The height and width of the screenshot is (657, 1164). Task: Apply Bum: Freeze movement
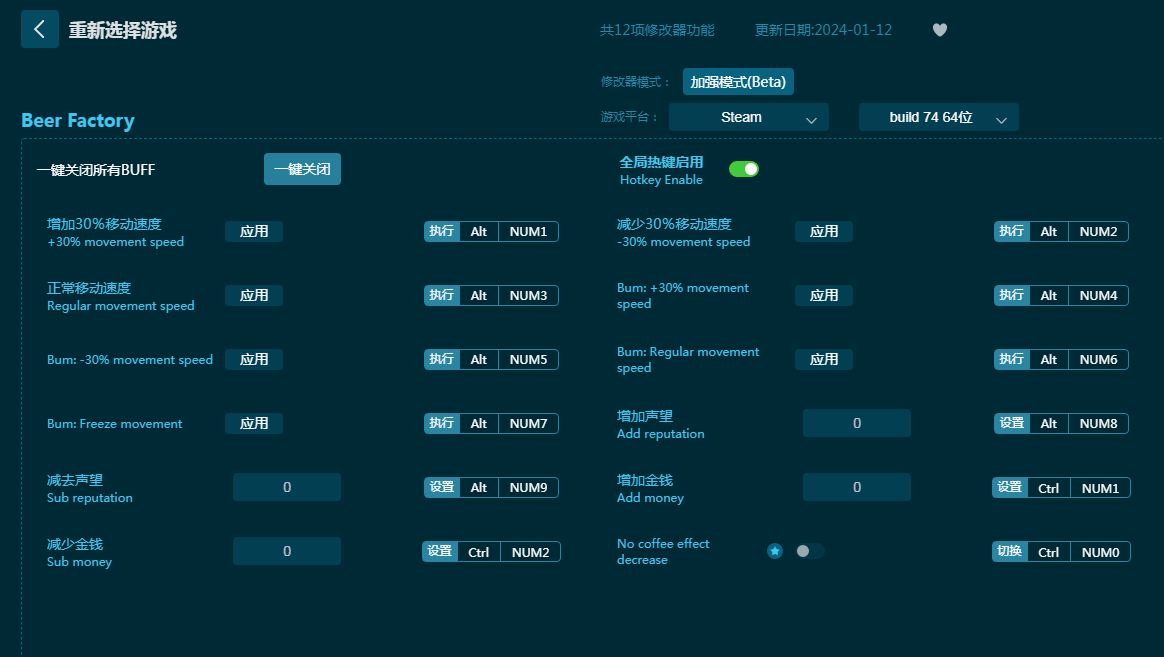254,423
